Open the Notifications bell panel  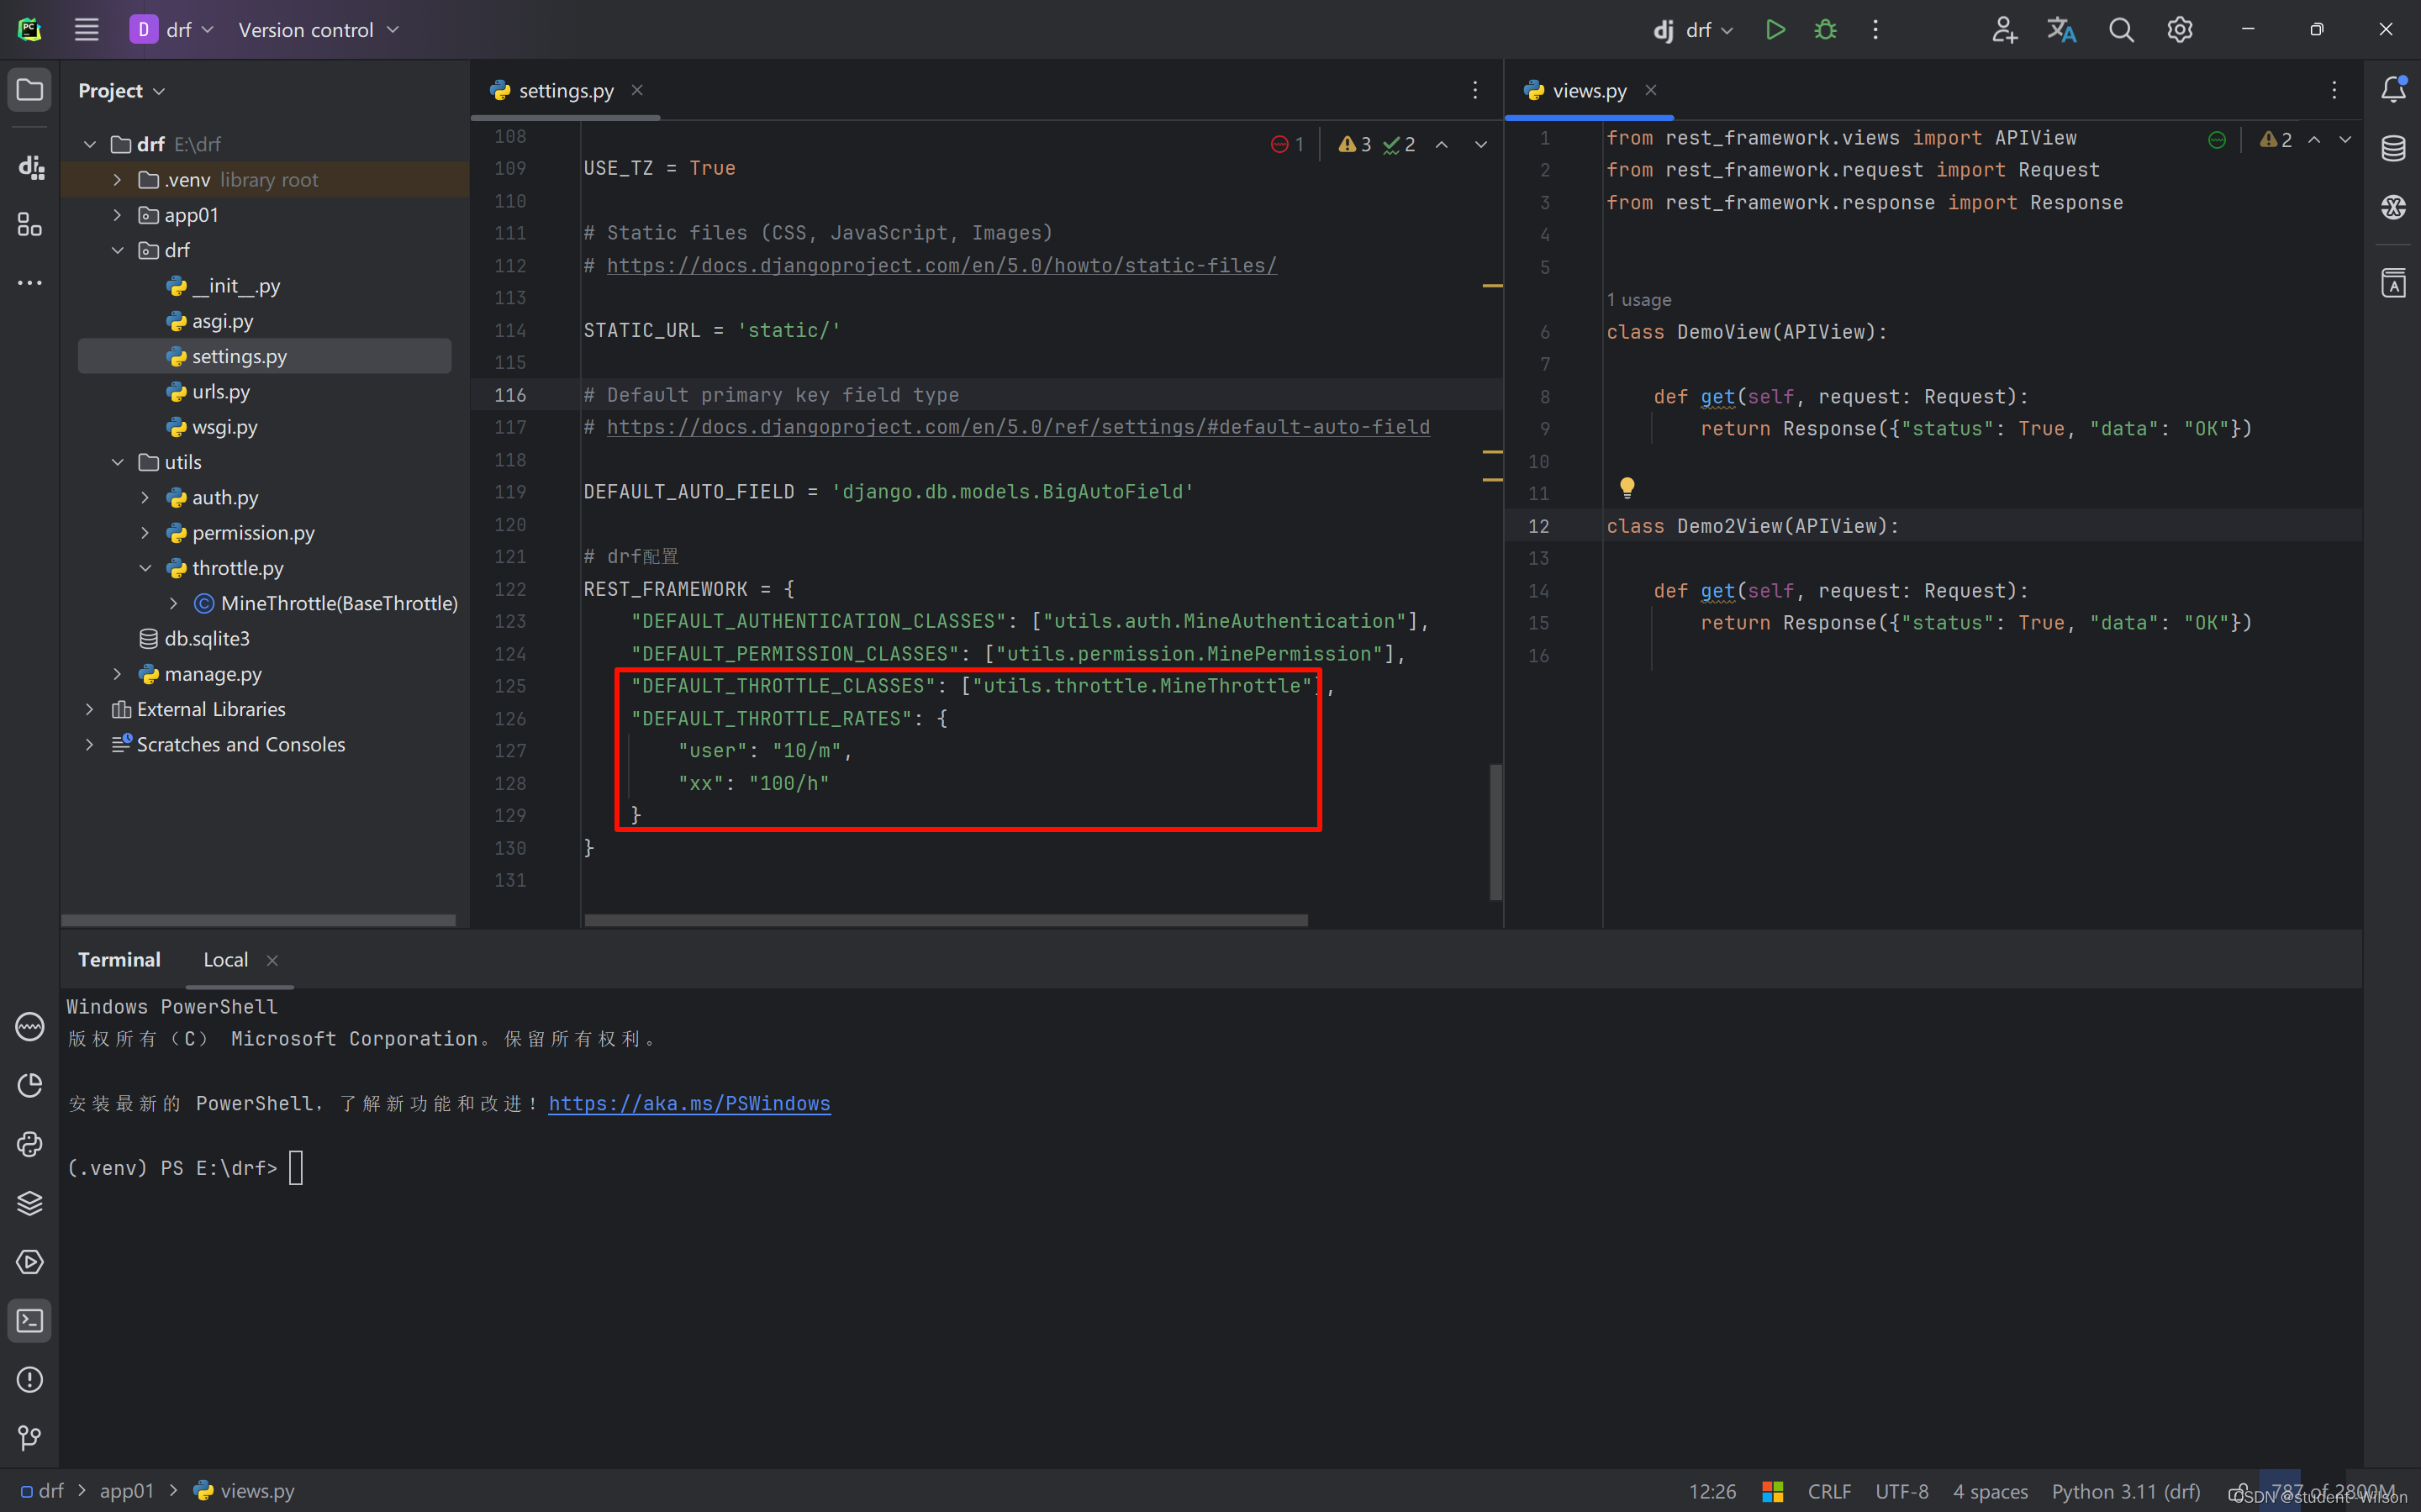coord(2393,89)
